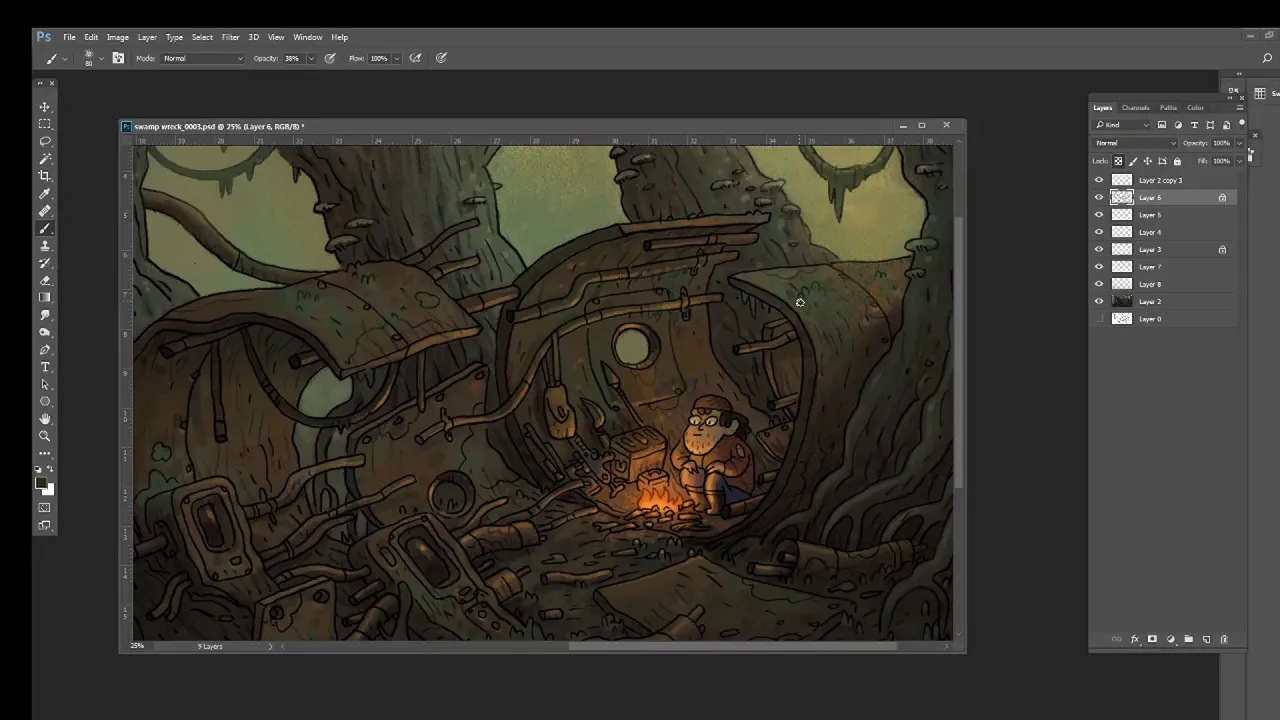Switch to the Channels tab
1280x720 pixels.
(1135, 108)
